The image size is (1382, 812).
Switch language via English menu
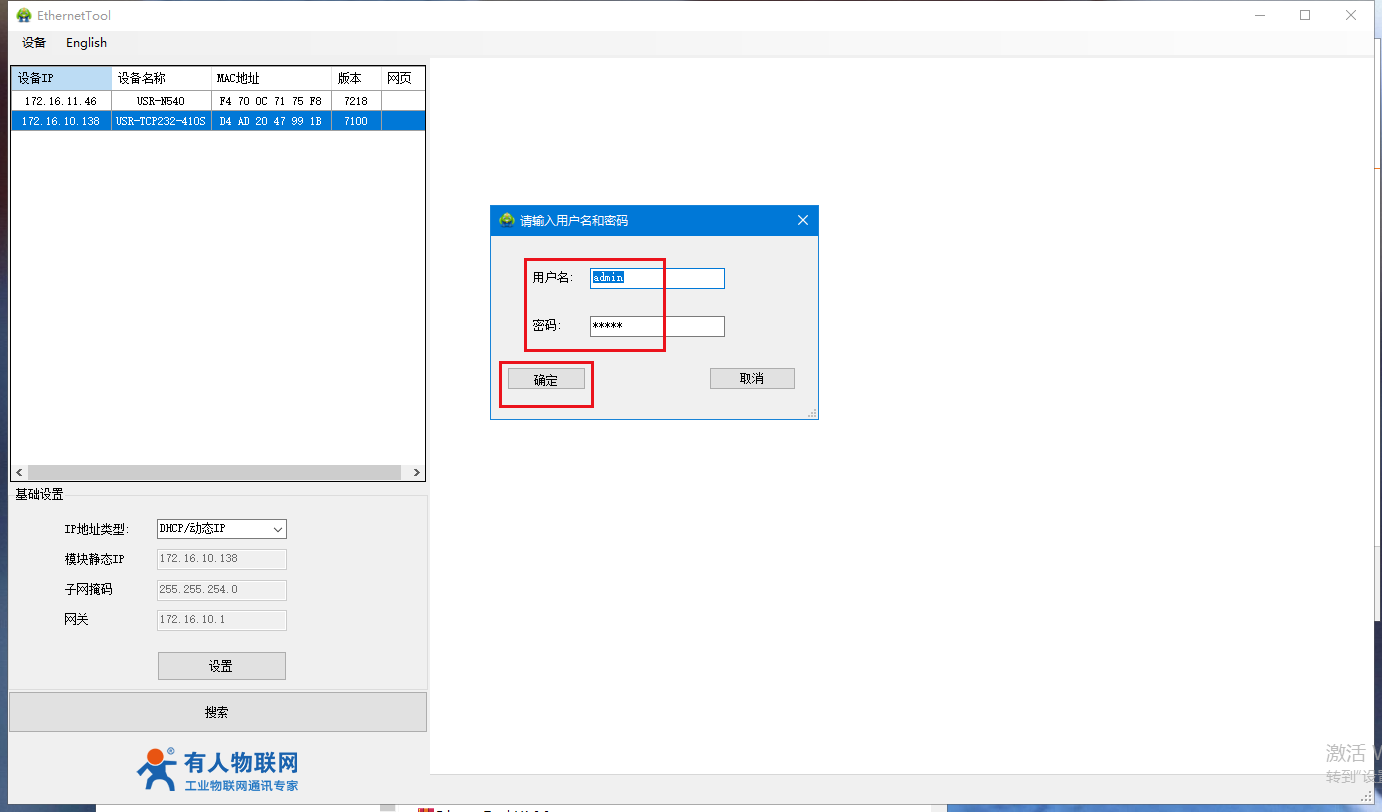click(x=86, y=43)
